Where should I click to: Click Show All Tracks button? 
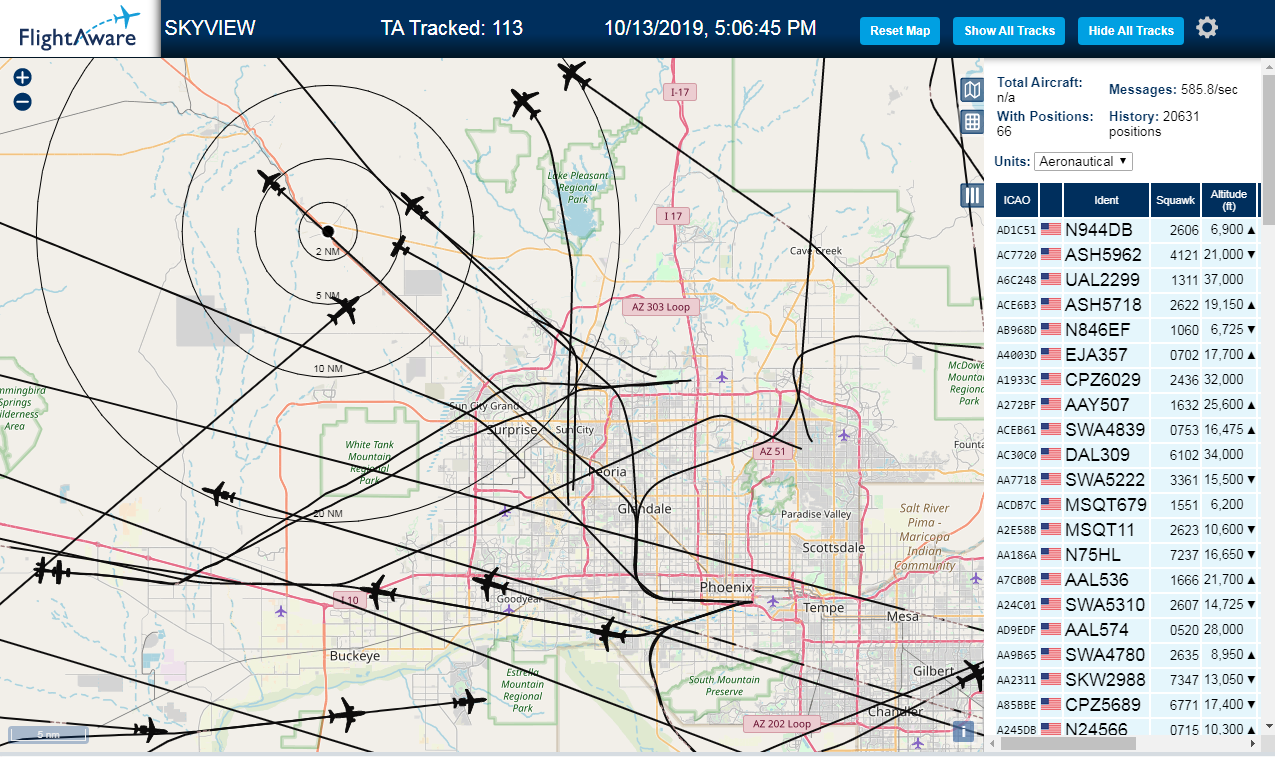coord(1009,31)
